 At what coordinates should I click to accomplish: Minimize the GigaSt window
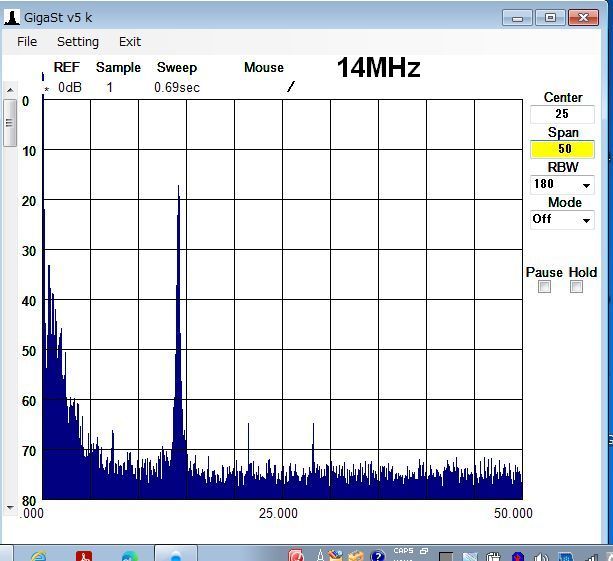tap(517, 17)
